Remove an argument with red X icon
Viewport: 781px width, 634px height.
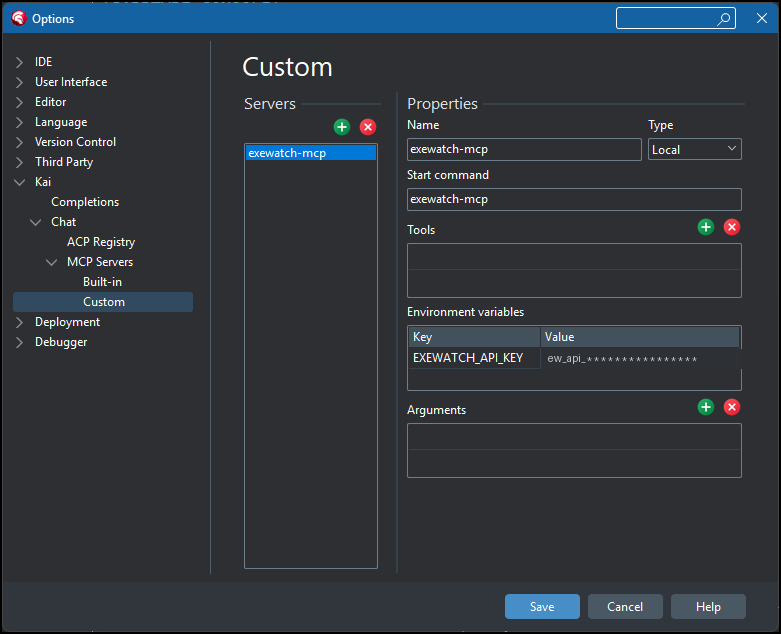tap(731, 407)
